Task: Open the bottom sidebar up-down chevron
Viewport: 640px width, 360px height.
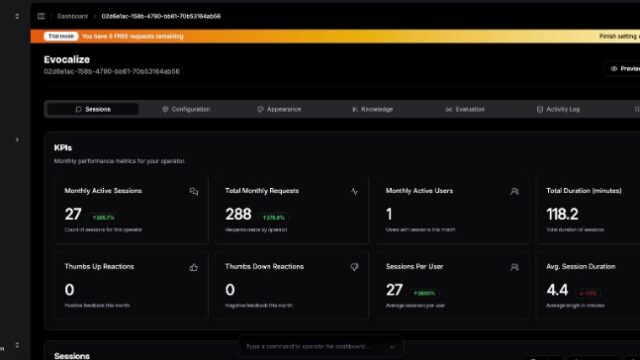Action: coord(17,345)
